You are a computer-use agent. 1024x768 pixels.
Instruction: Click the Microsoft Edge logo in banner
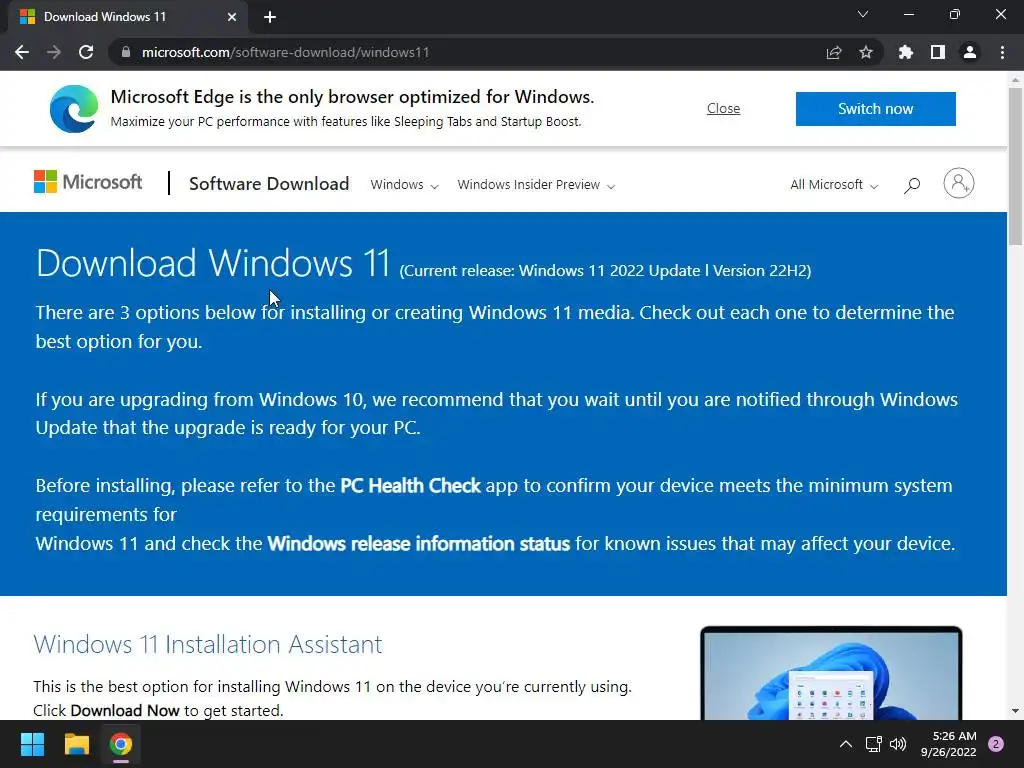[74, 108]
